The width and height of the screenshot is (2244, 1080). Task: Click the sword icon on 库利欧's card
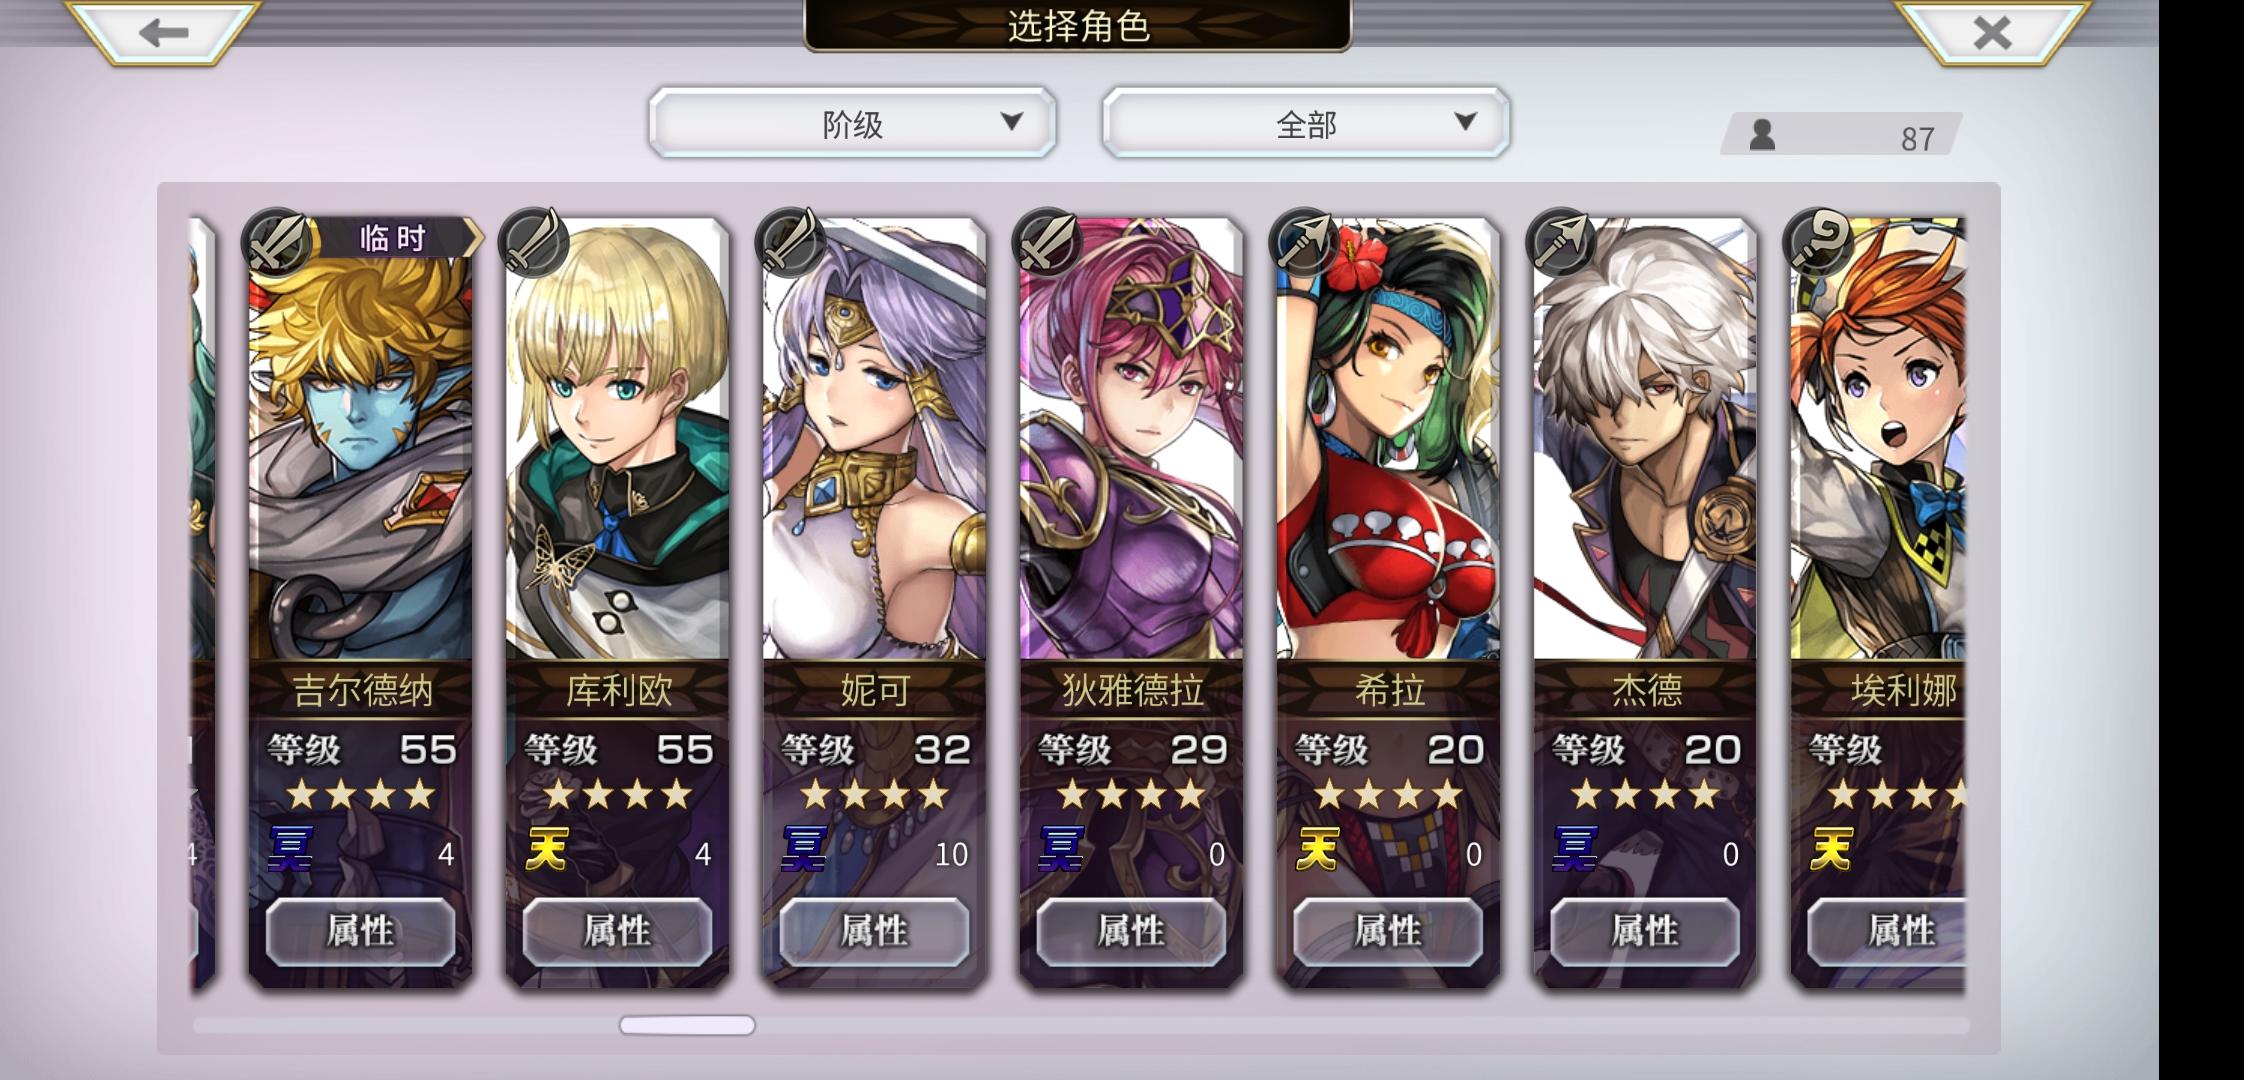click(x=534, y=243)
